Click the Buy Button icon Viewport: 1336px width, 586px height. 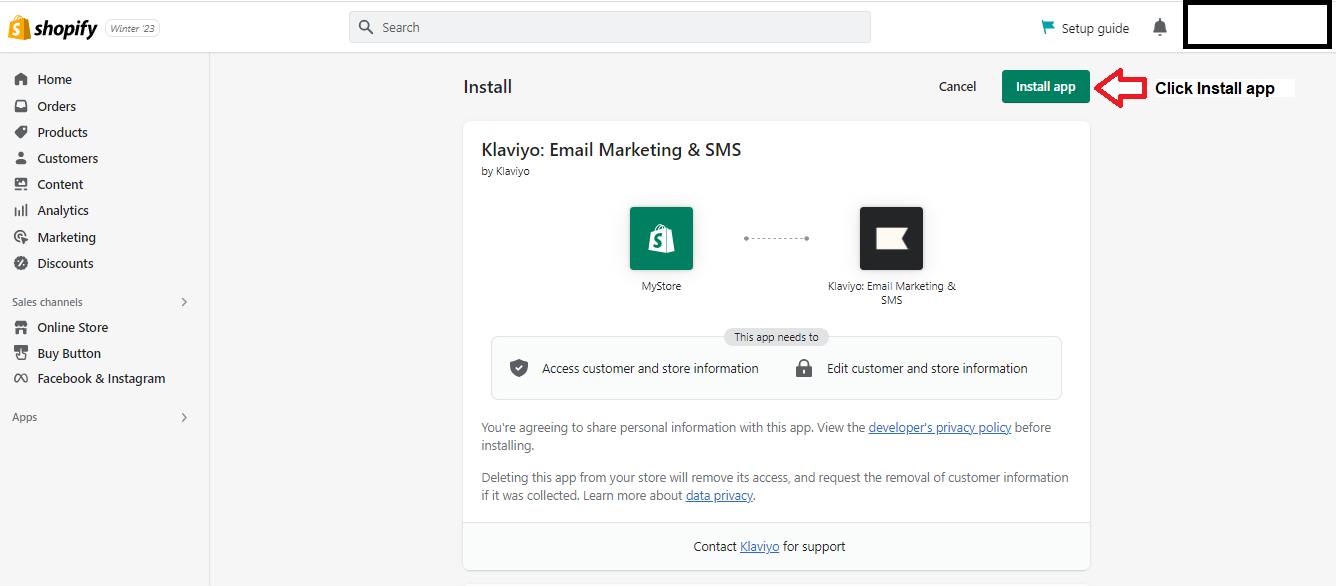click(20, 353)
